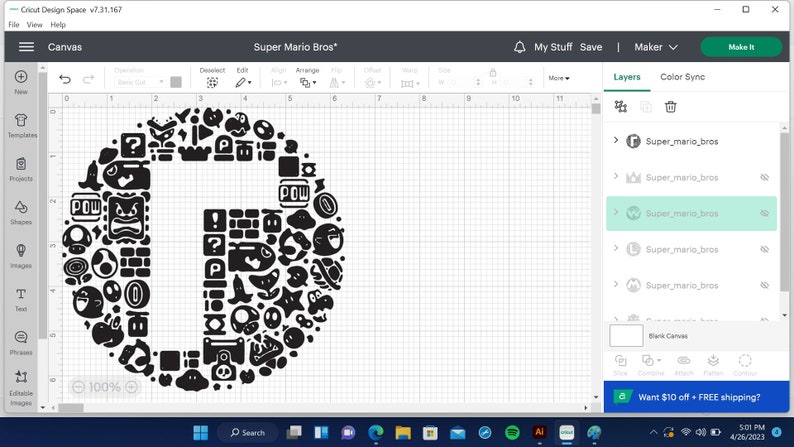Show the highlighted Super_mario_bros layer
Viewport: 794px width, 447px height.
tap(765, 213)
